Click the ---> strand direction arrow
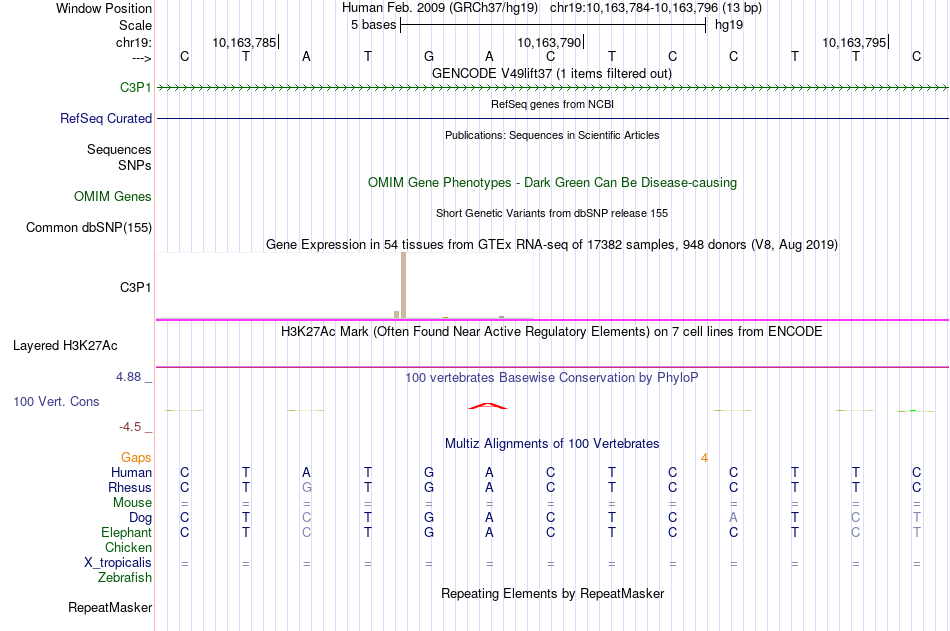Image resolution: width=950 pixels, height=631 pixels. point(142,58)
